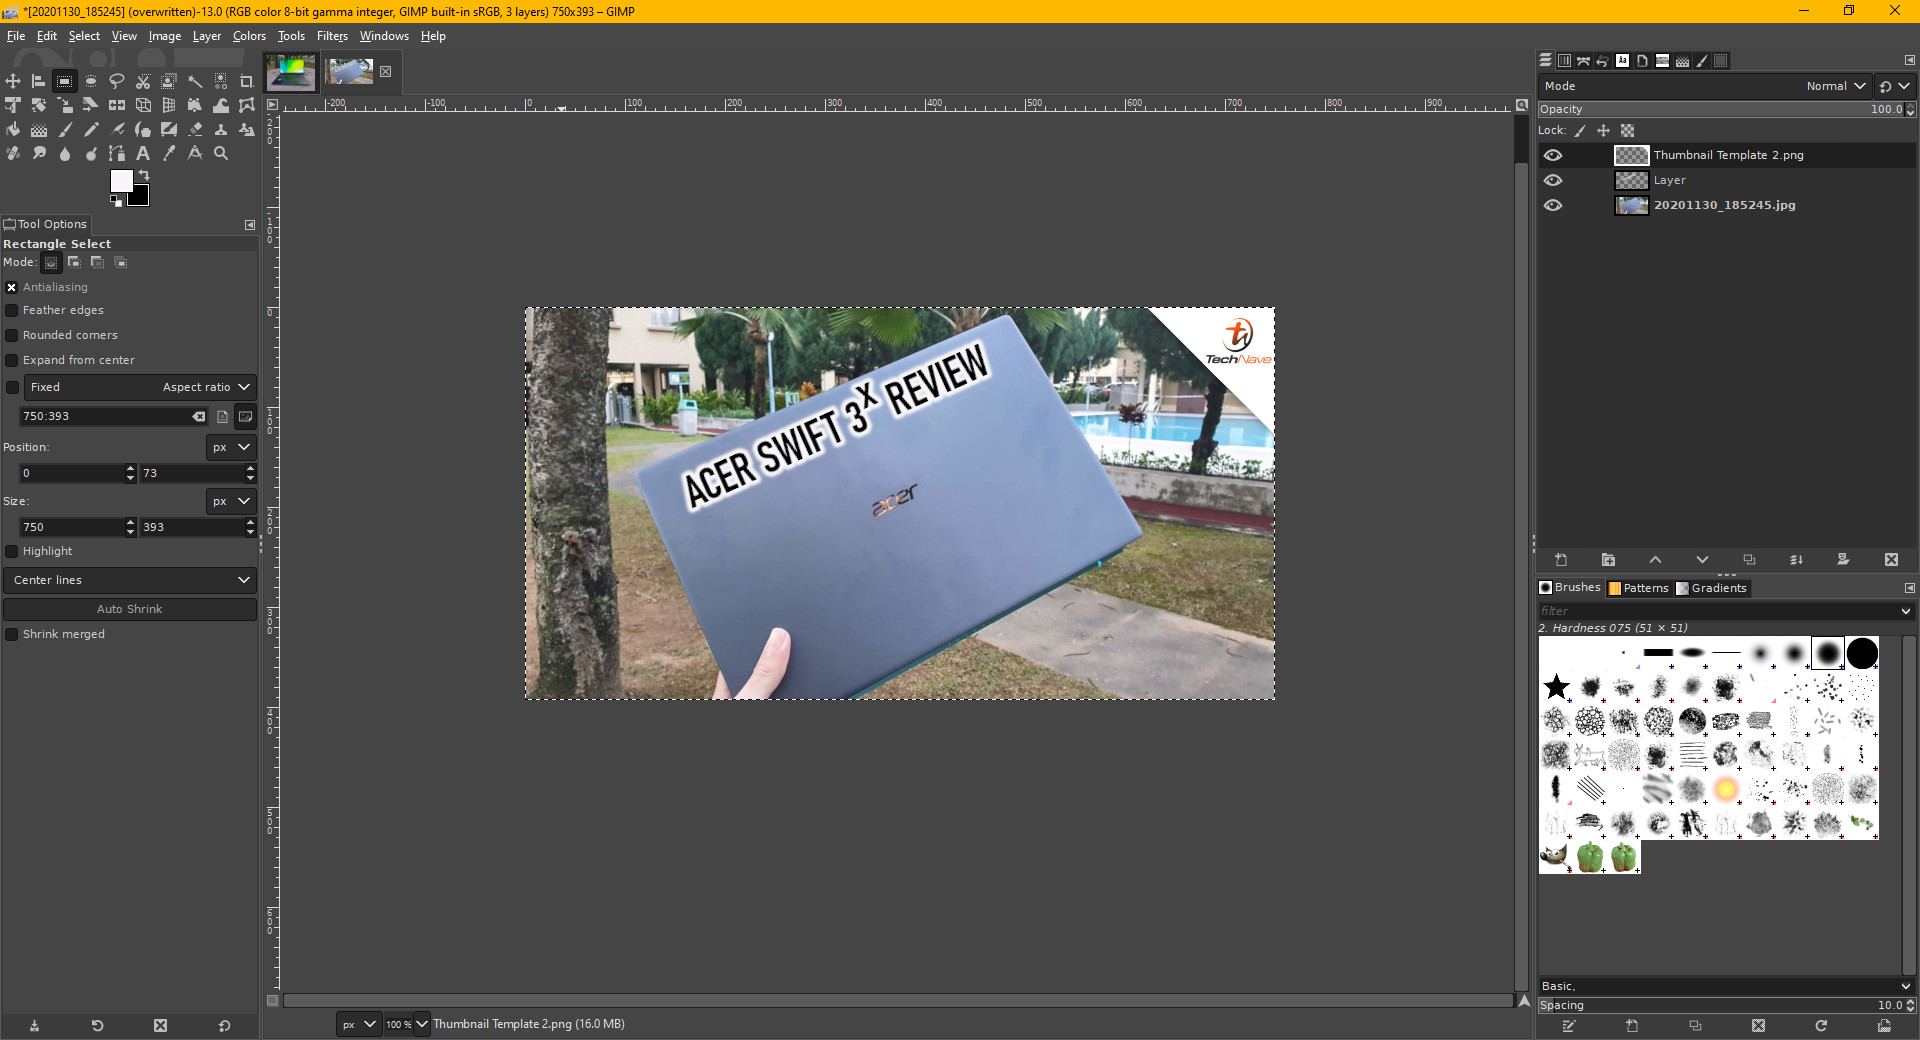Hide the 20201130_185245.jpg layer

[1553, 205]
